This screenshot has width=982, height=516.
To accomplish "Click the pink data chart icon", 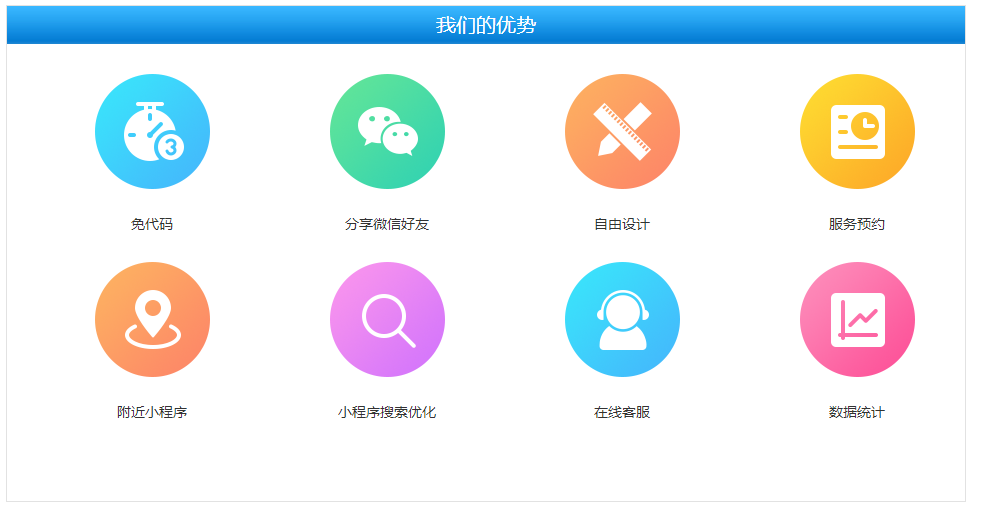I will pos(857,319).
